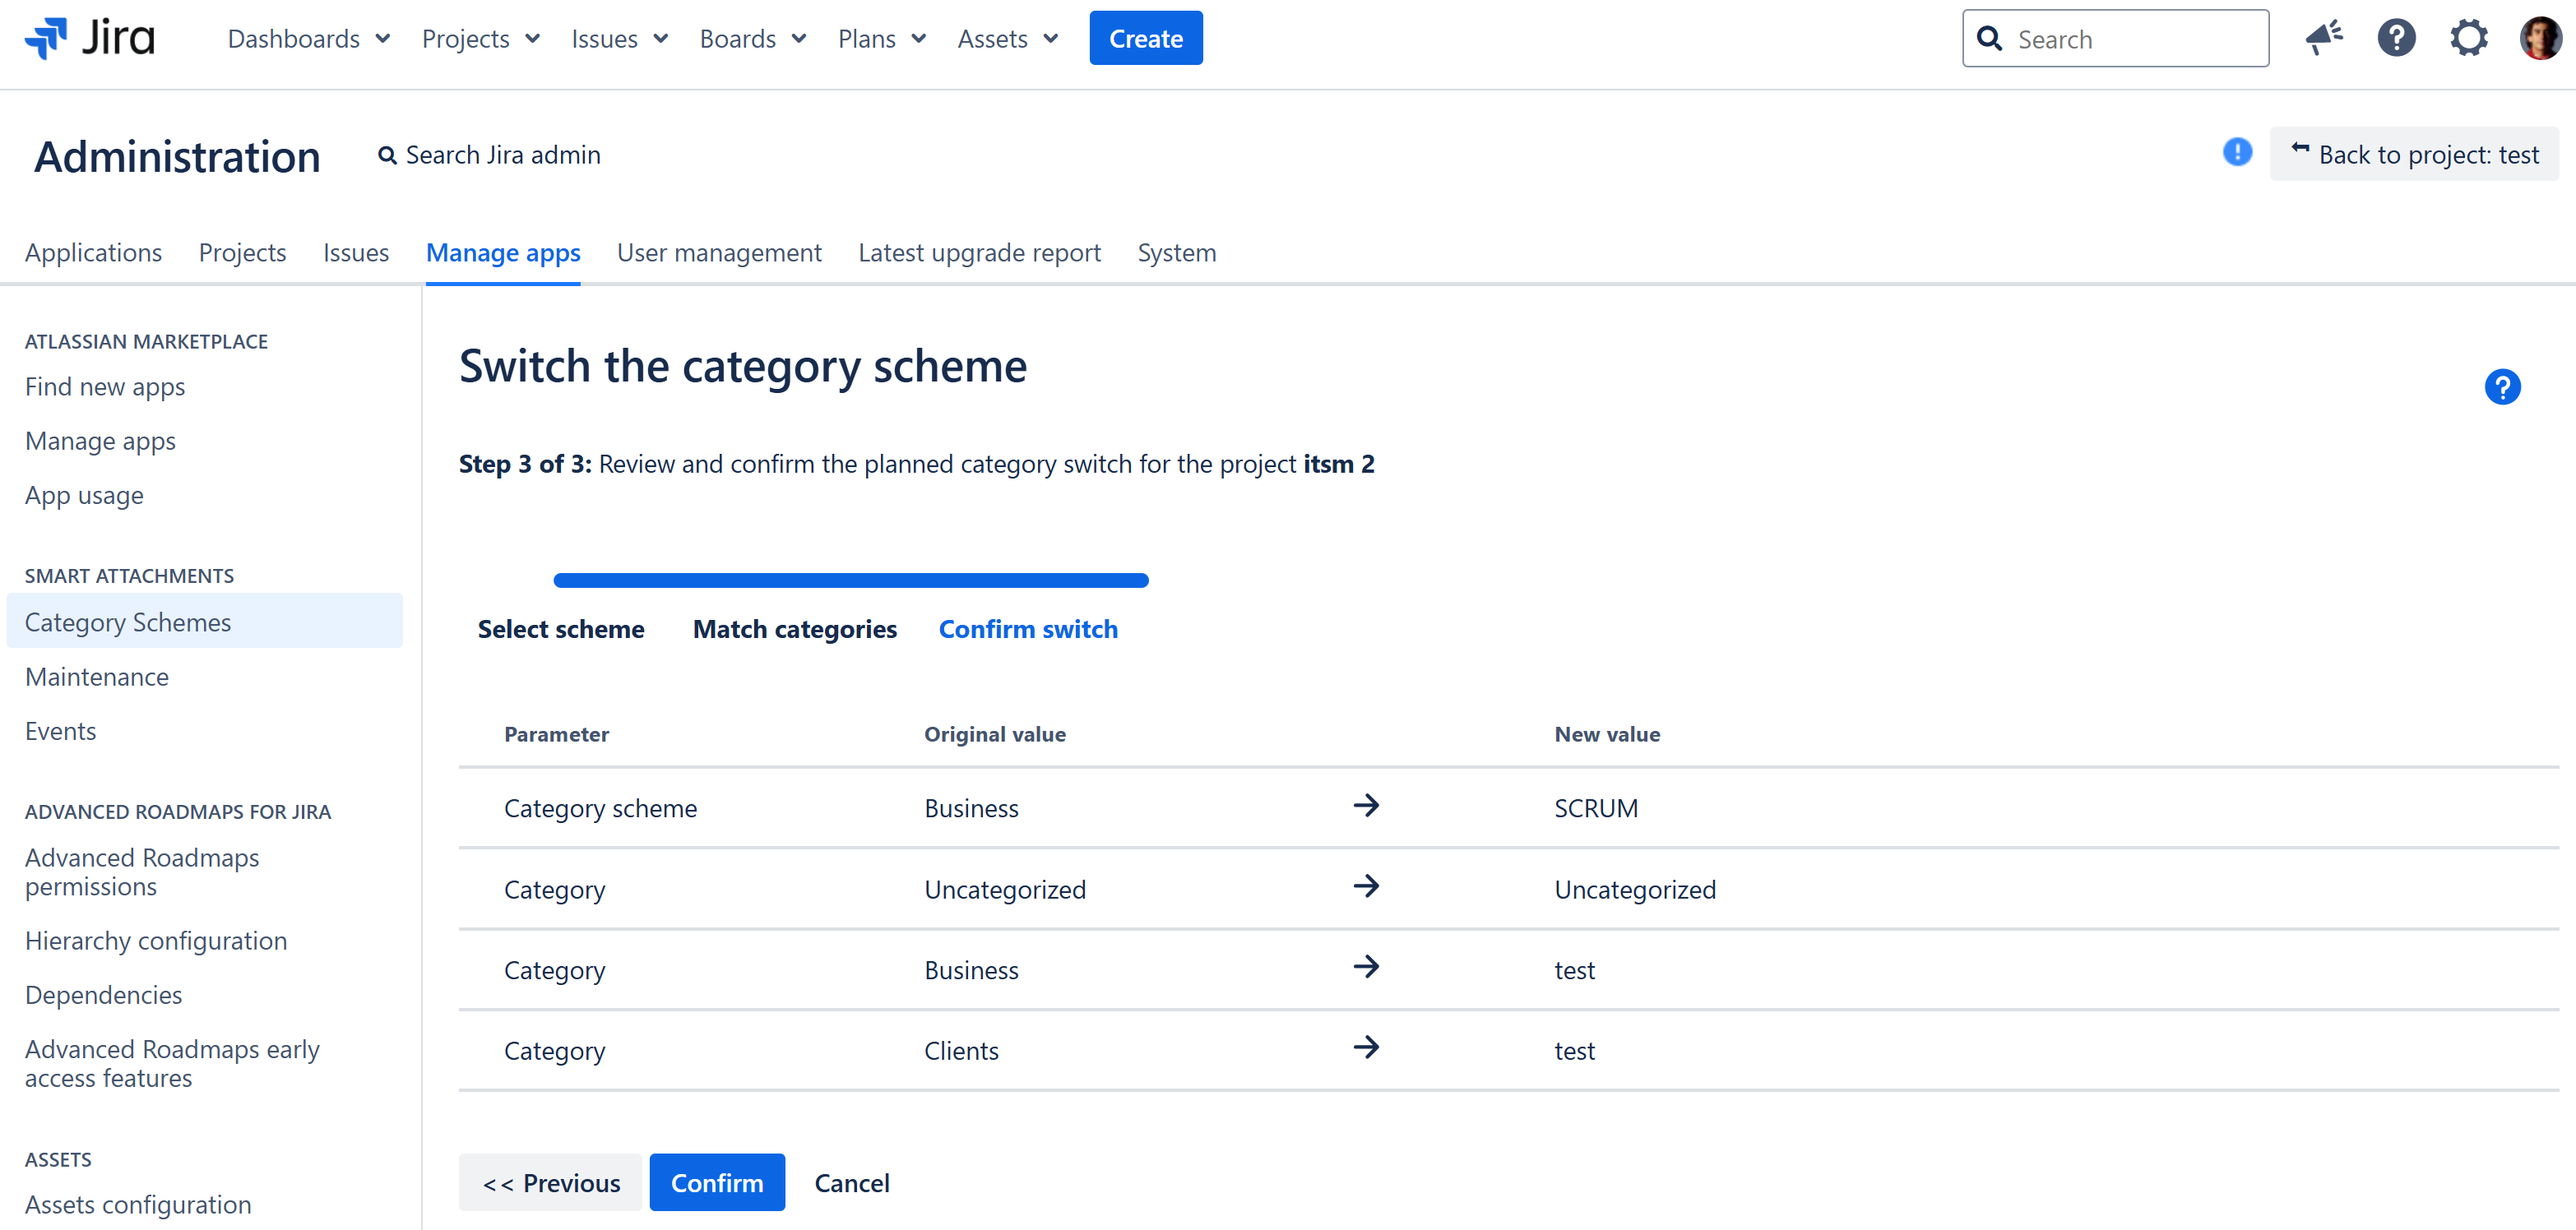Open the settings gear icon
The image size is (2576, 1230).
point(2468,38)
